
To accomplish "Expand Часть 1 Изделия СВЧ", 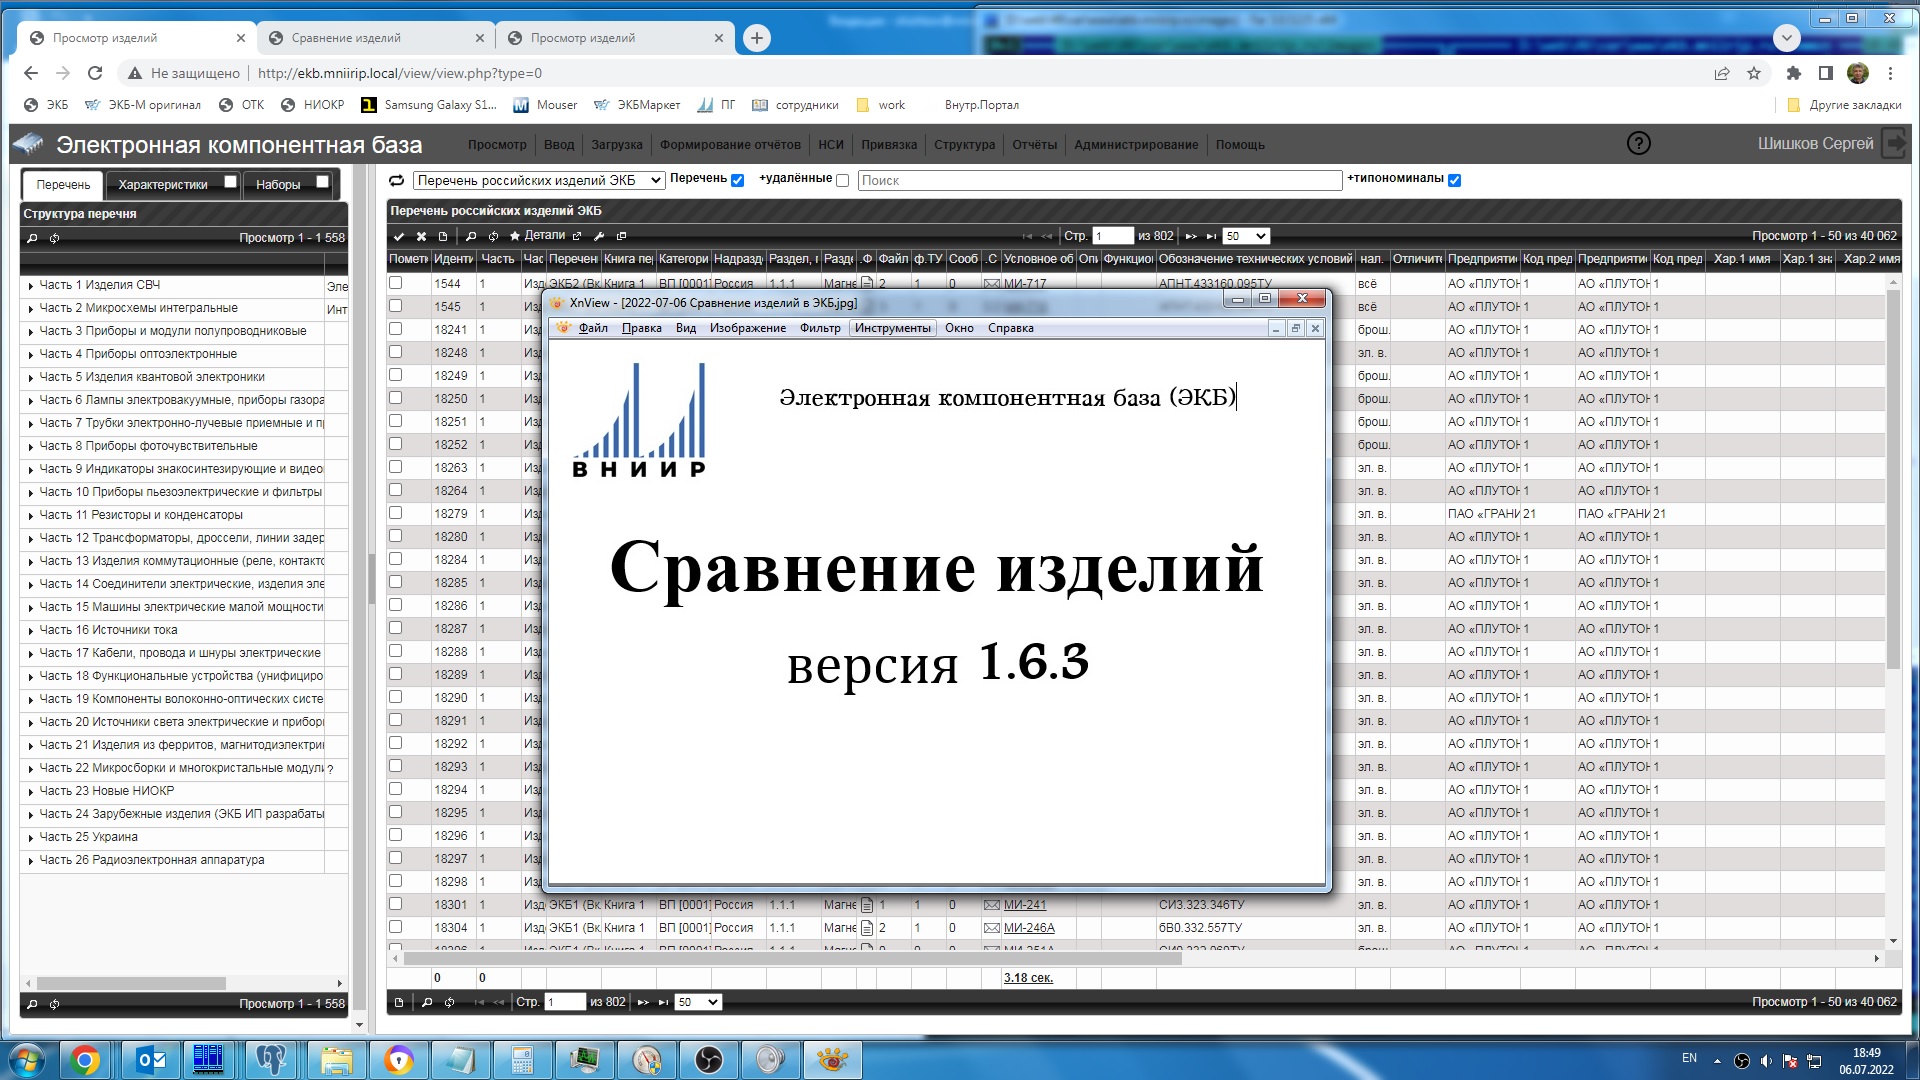I will coord(31,286).
